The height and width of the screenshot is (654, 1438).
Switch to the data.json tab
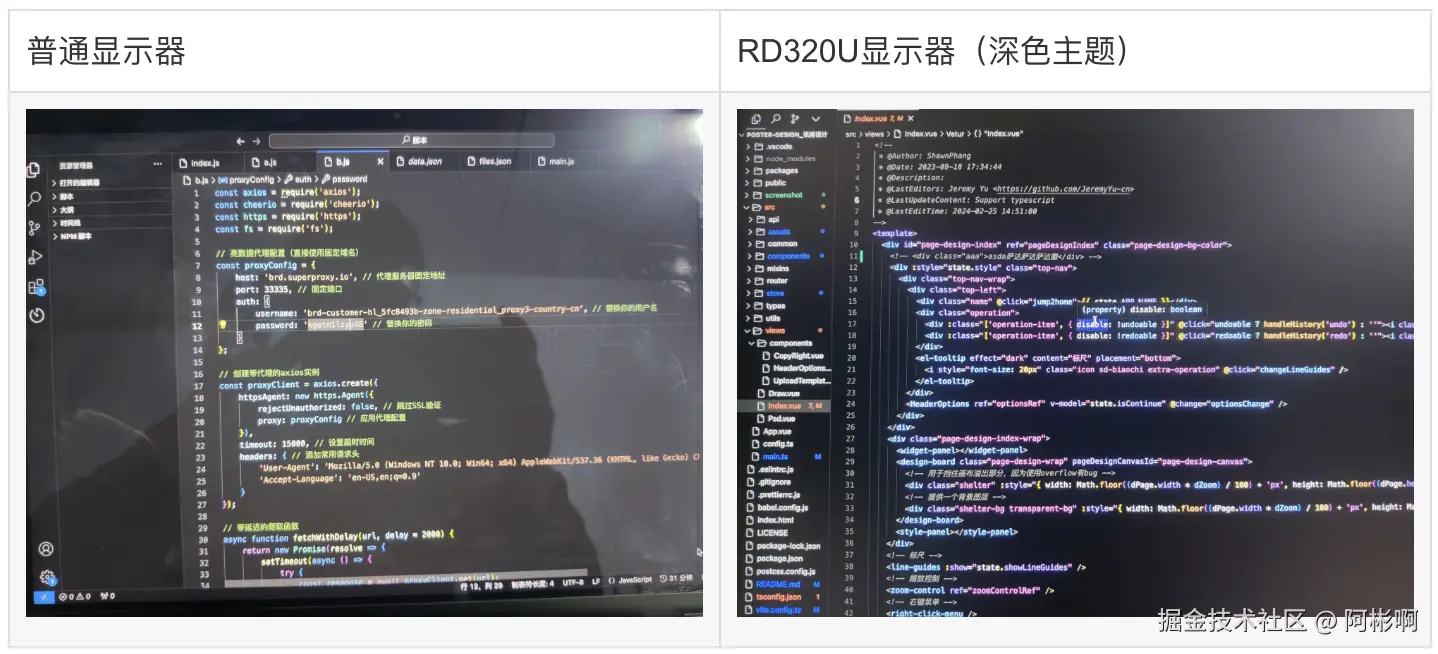tap(424, 161)
